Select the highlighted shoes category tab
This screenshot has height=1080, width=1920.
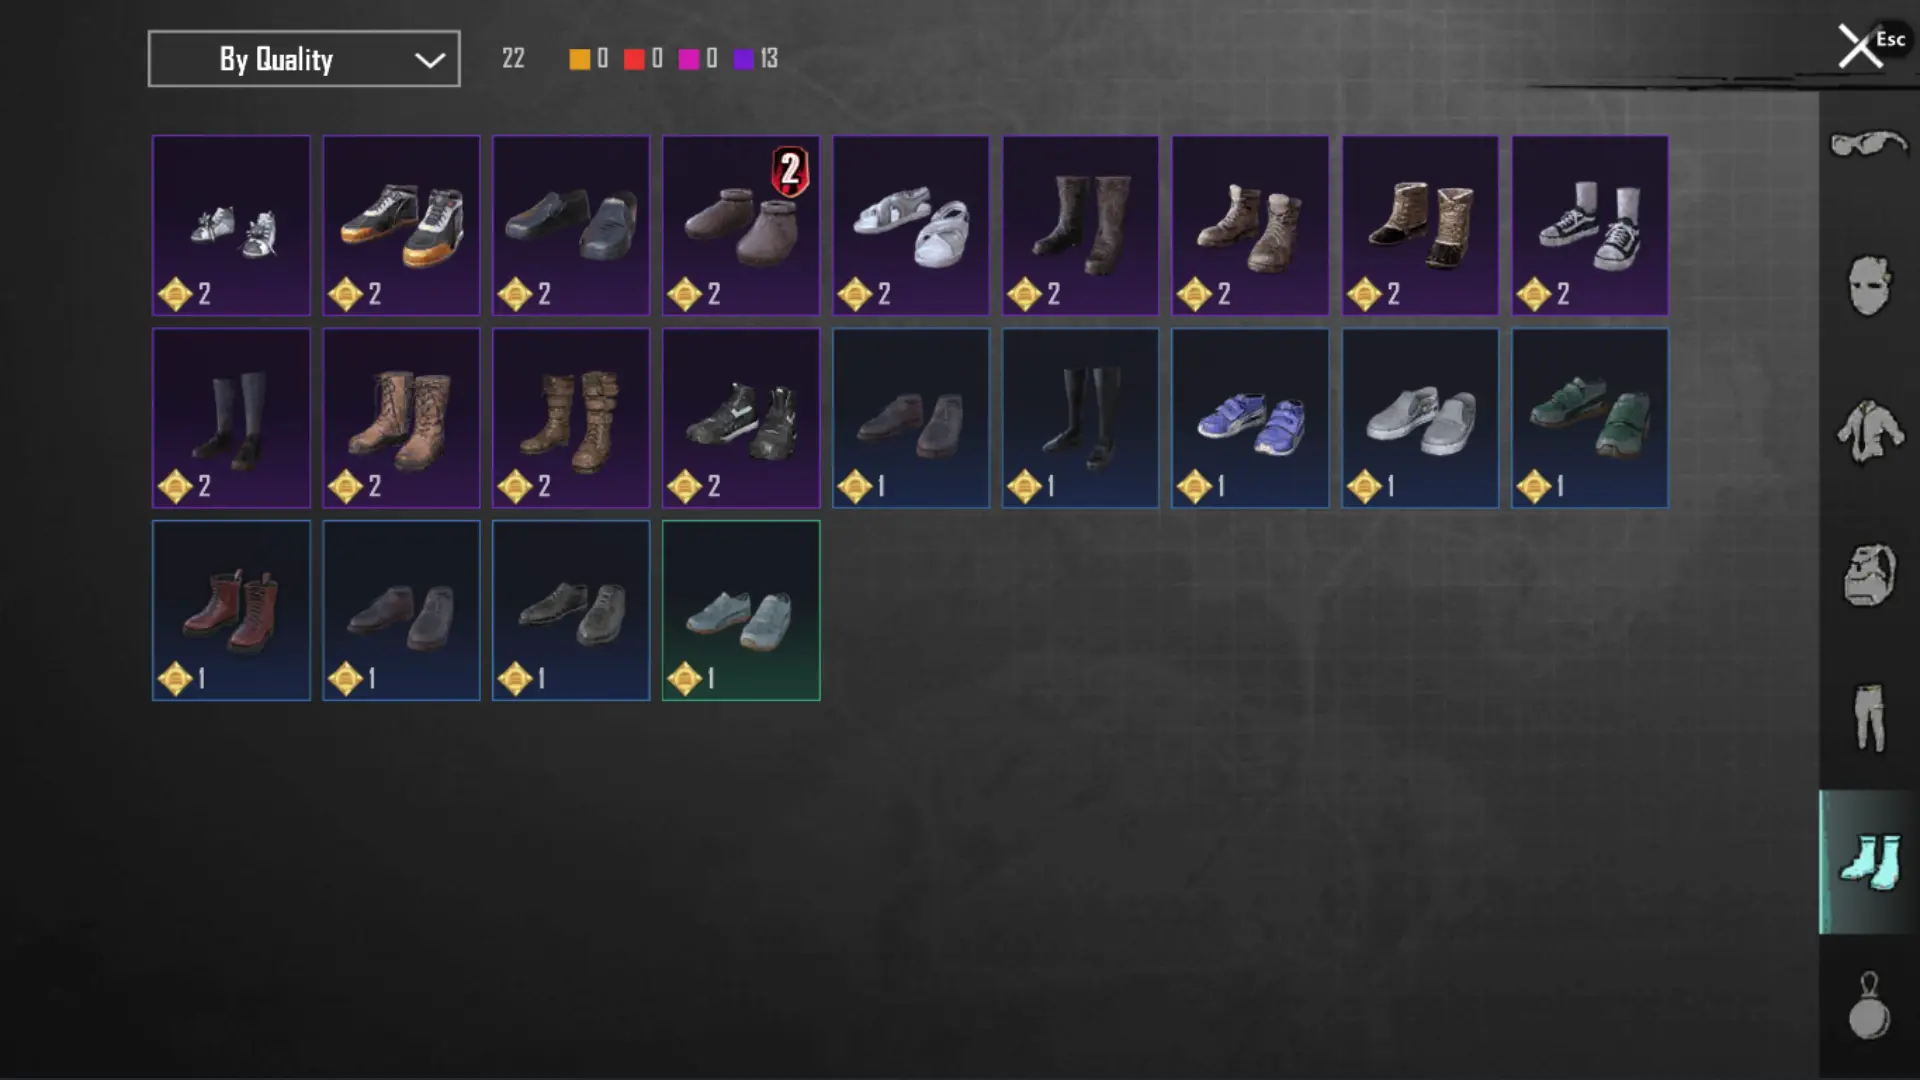pyautogui.click(x=1868, y=862)
